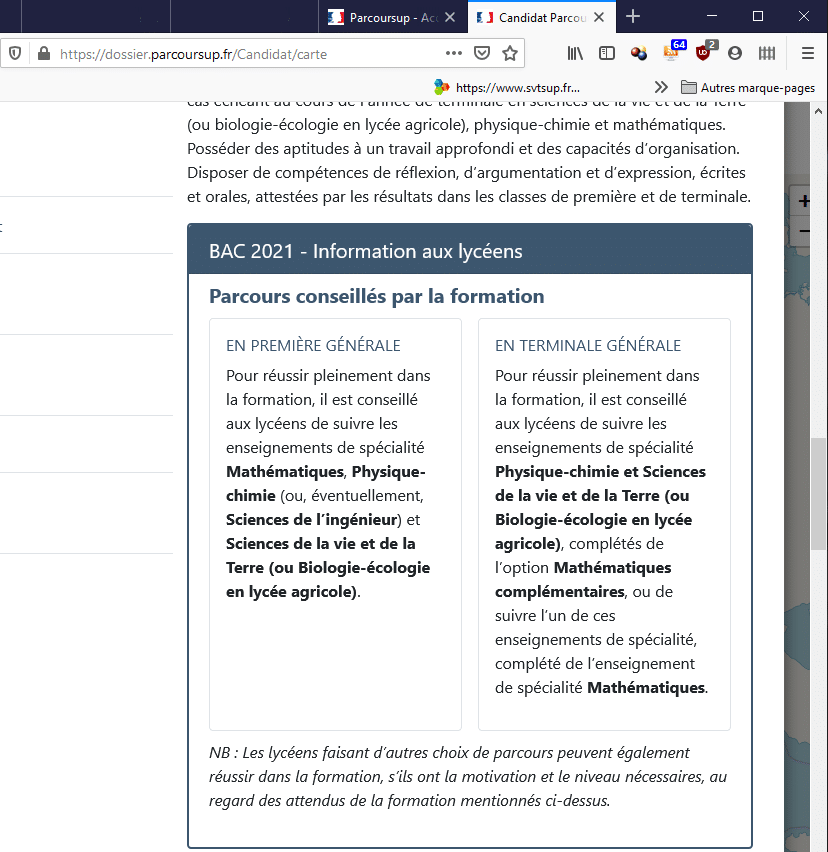Click the colored balls extension icon

pyautogui.click(x=638, y=53)
